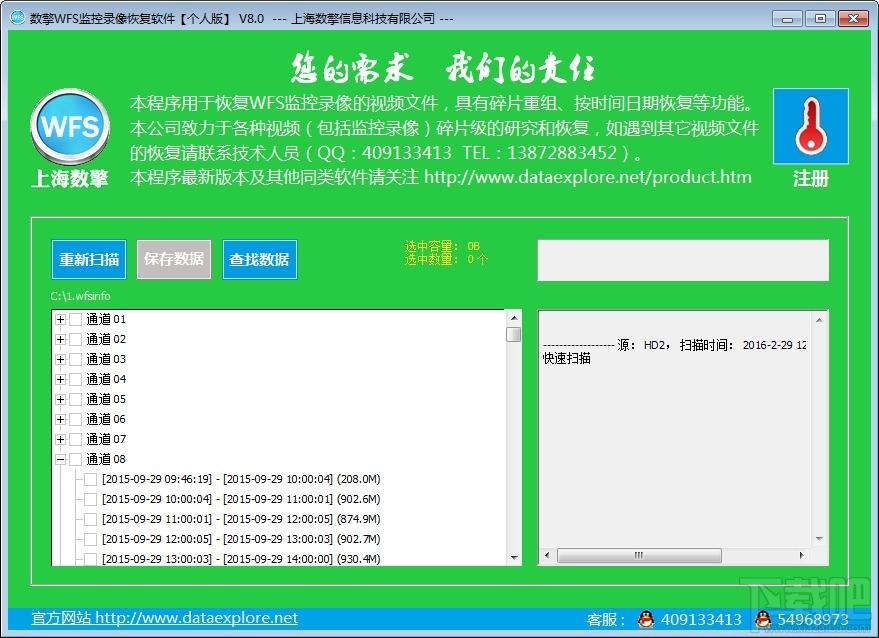Viewport: 879px width, 638px height.
Task: Expand the 通道 05 tree node
Action: click(61, 400)
